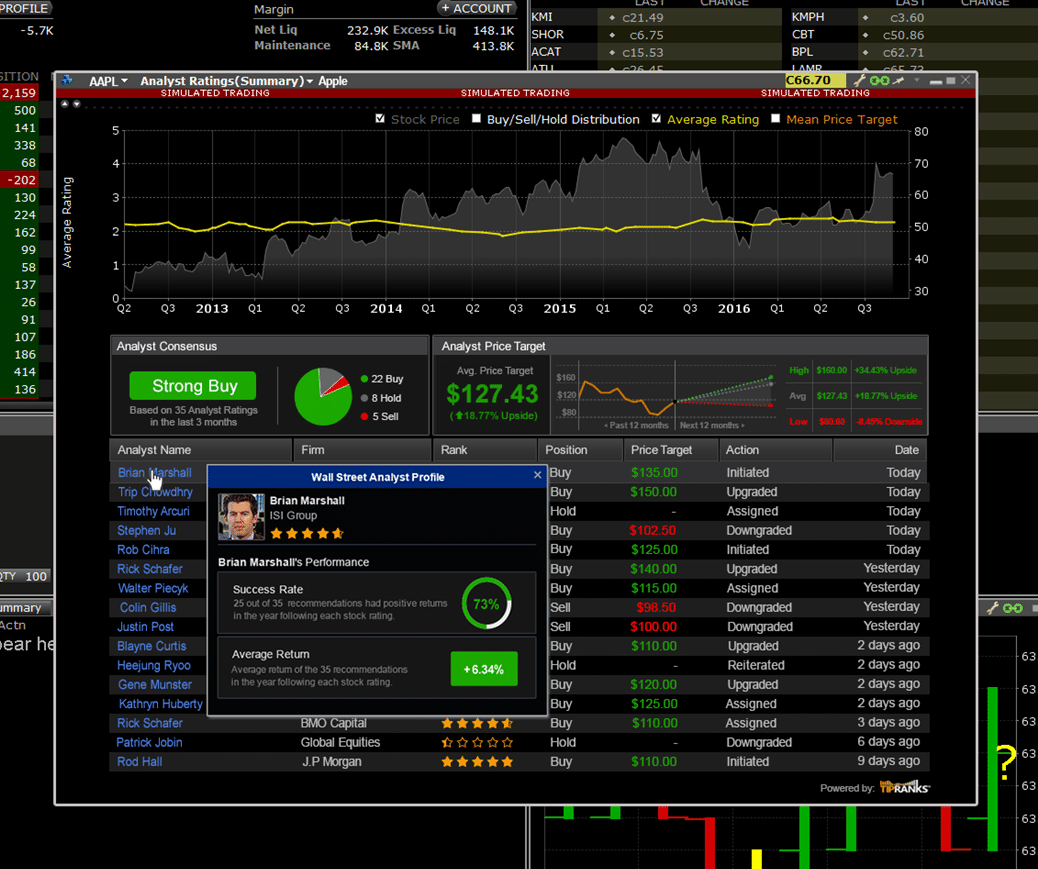Expand the Analyst Ratings(Summary) dropdown
This screenshot has width=1038, height=869.
tap(226, 81)
